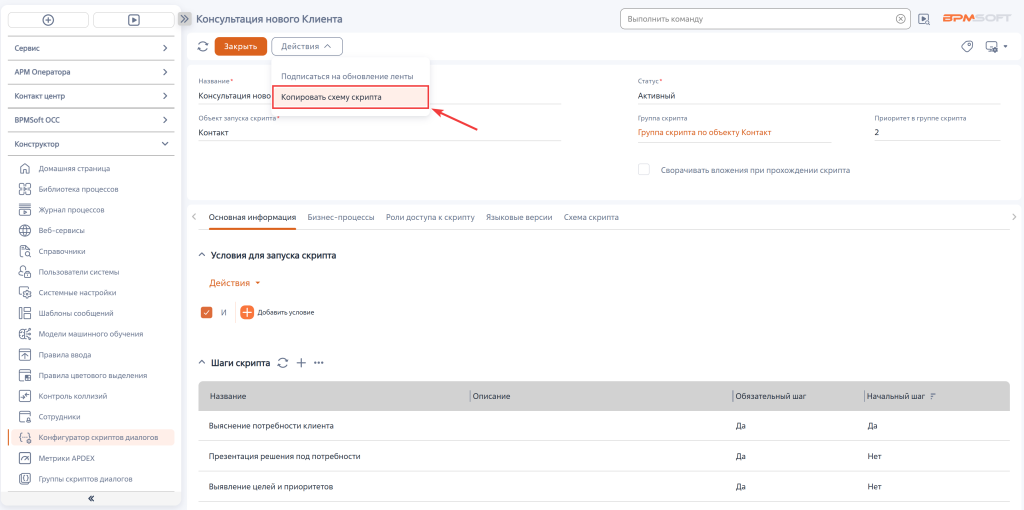Image resolution: width=1024 pixels, height=510 pixels.
Task: Click the refresh icon in Шаги скрипта header
Action: click(283, 362)
